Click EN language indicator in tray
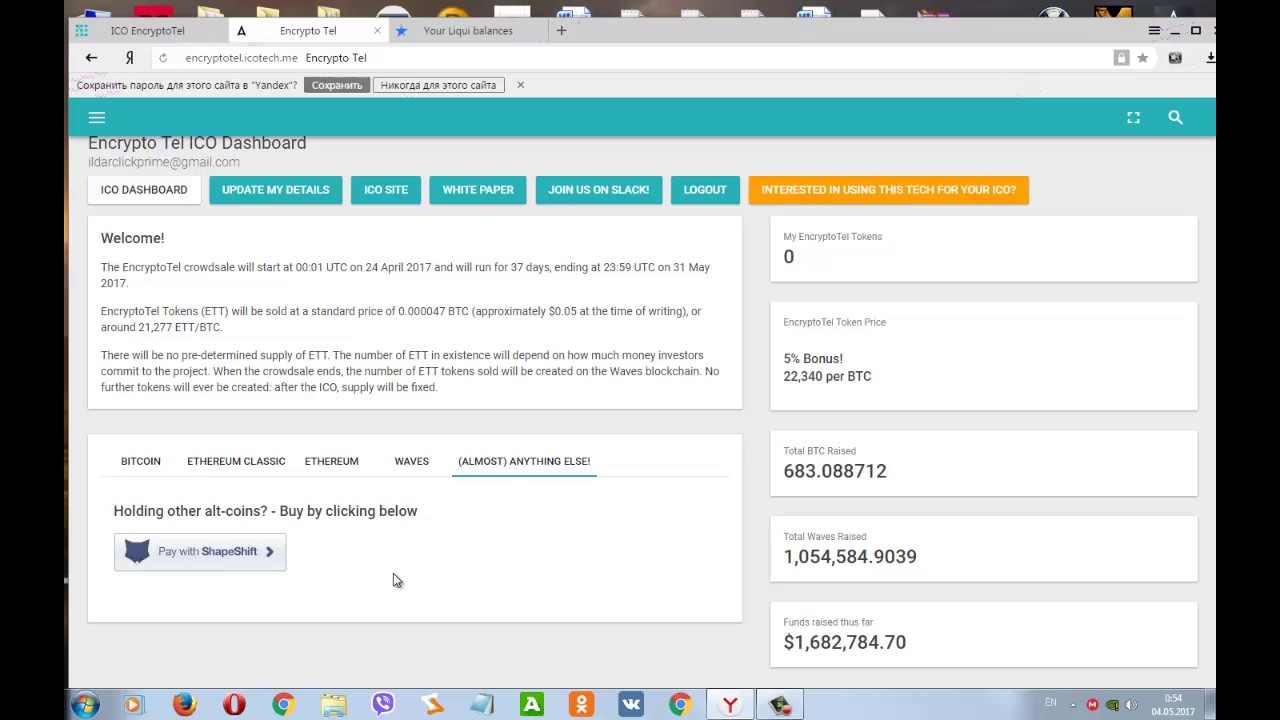 [x=1050, y=703]
